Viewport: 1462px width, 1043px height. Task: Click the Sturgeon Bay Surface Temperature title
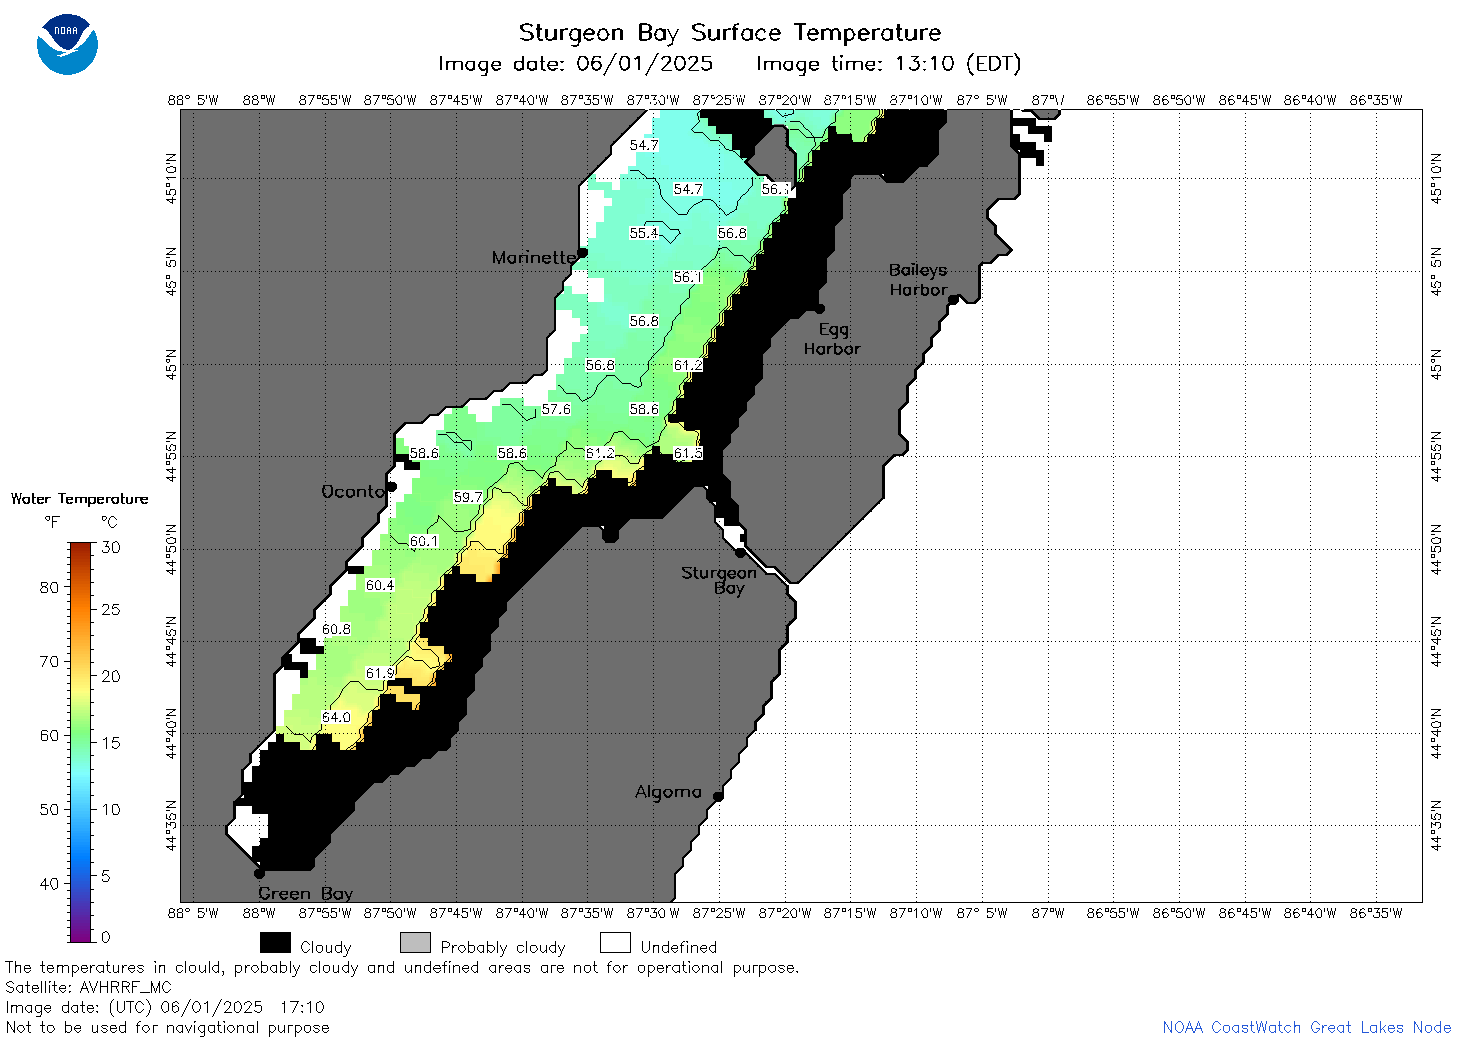730,33
